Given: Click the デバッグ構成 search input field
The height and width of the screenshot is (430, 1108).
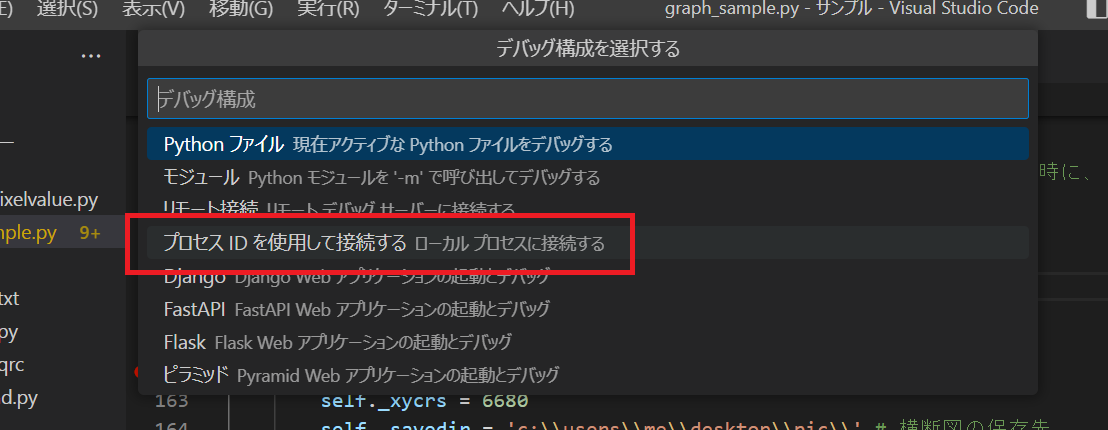Looking at the screenshot, I should [x=587, y=99].
